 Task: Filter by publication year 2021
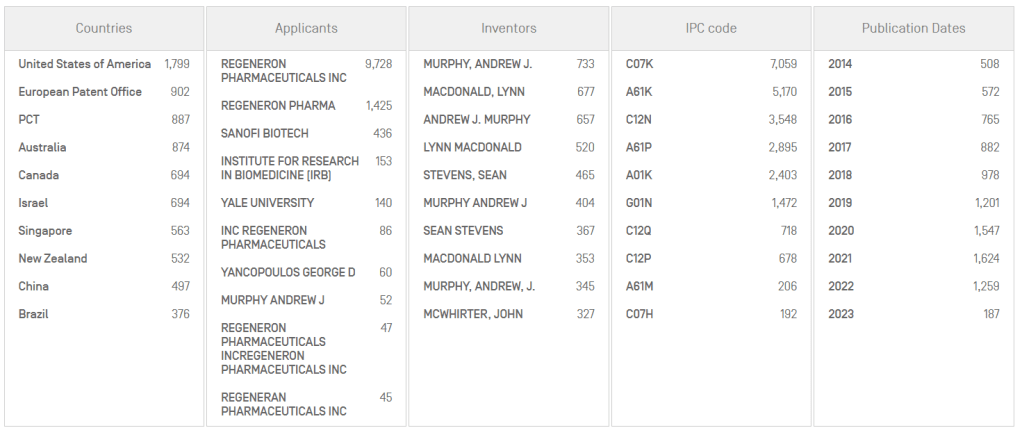(x=840, y=258)
